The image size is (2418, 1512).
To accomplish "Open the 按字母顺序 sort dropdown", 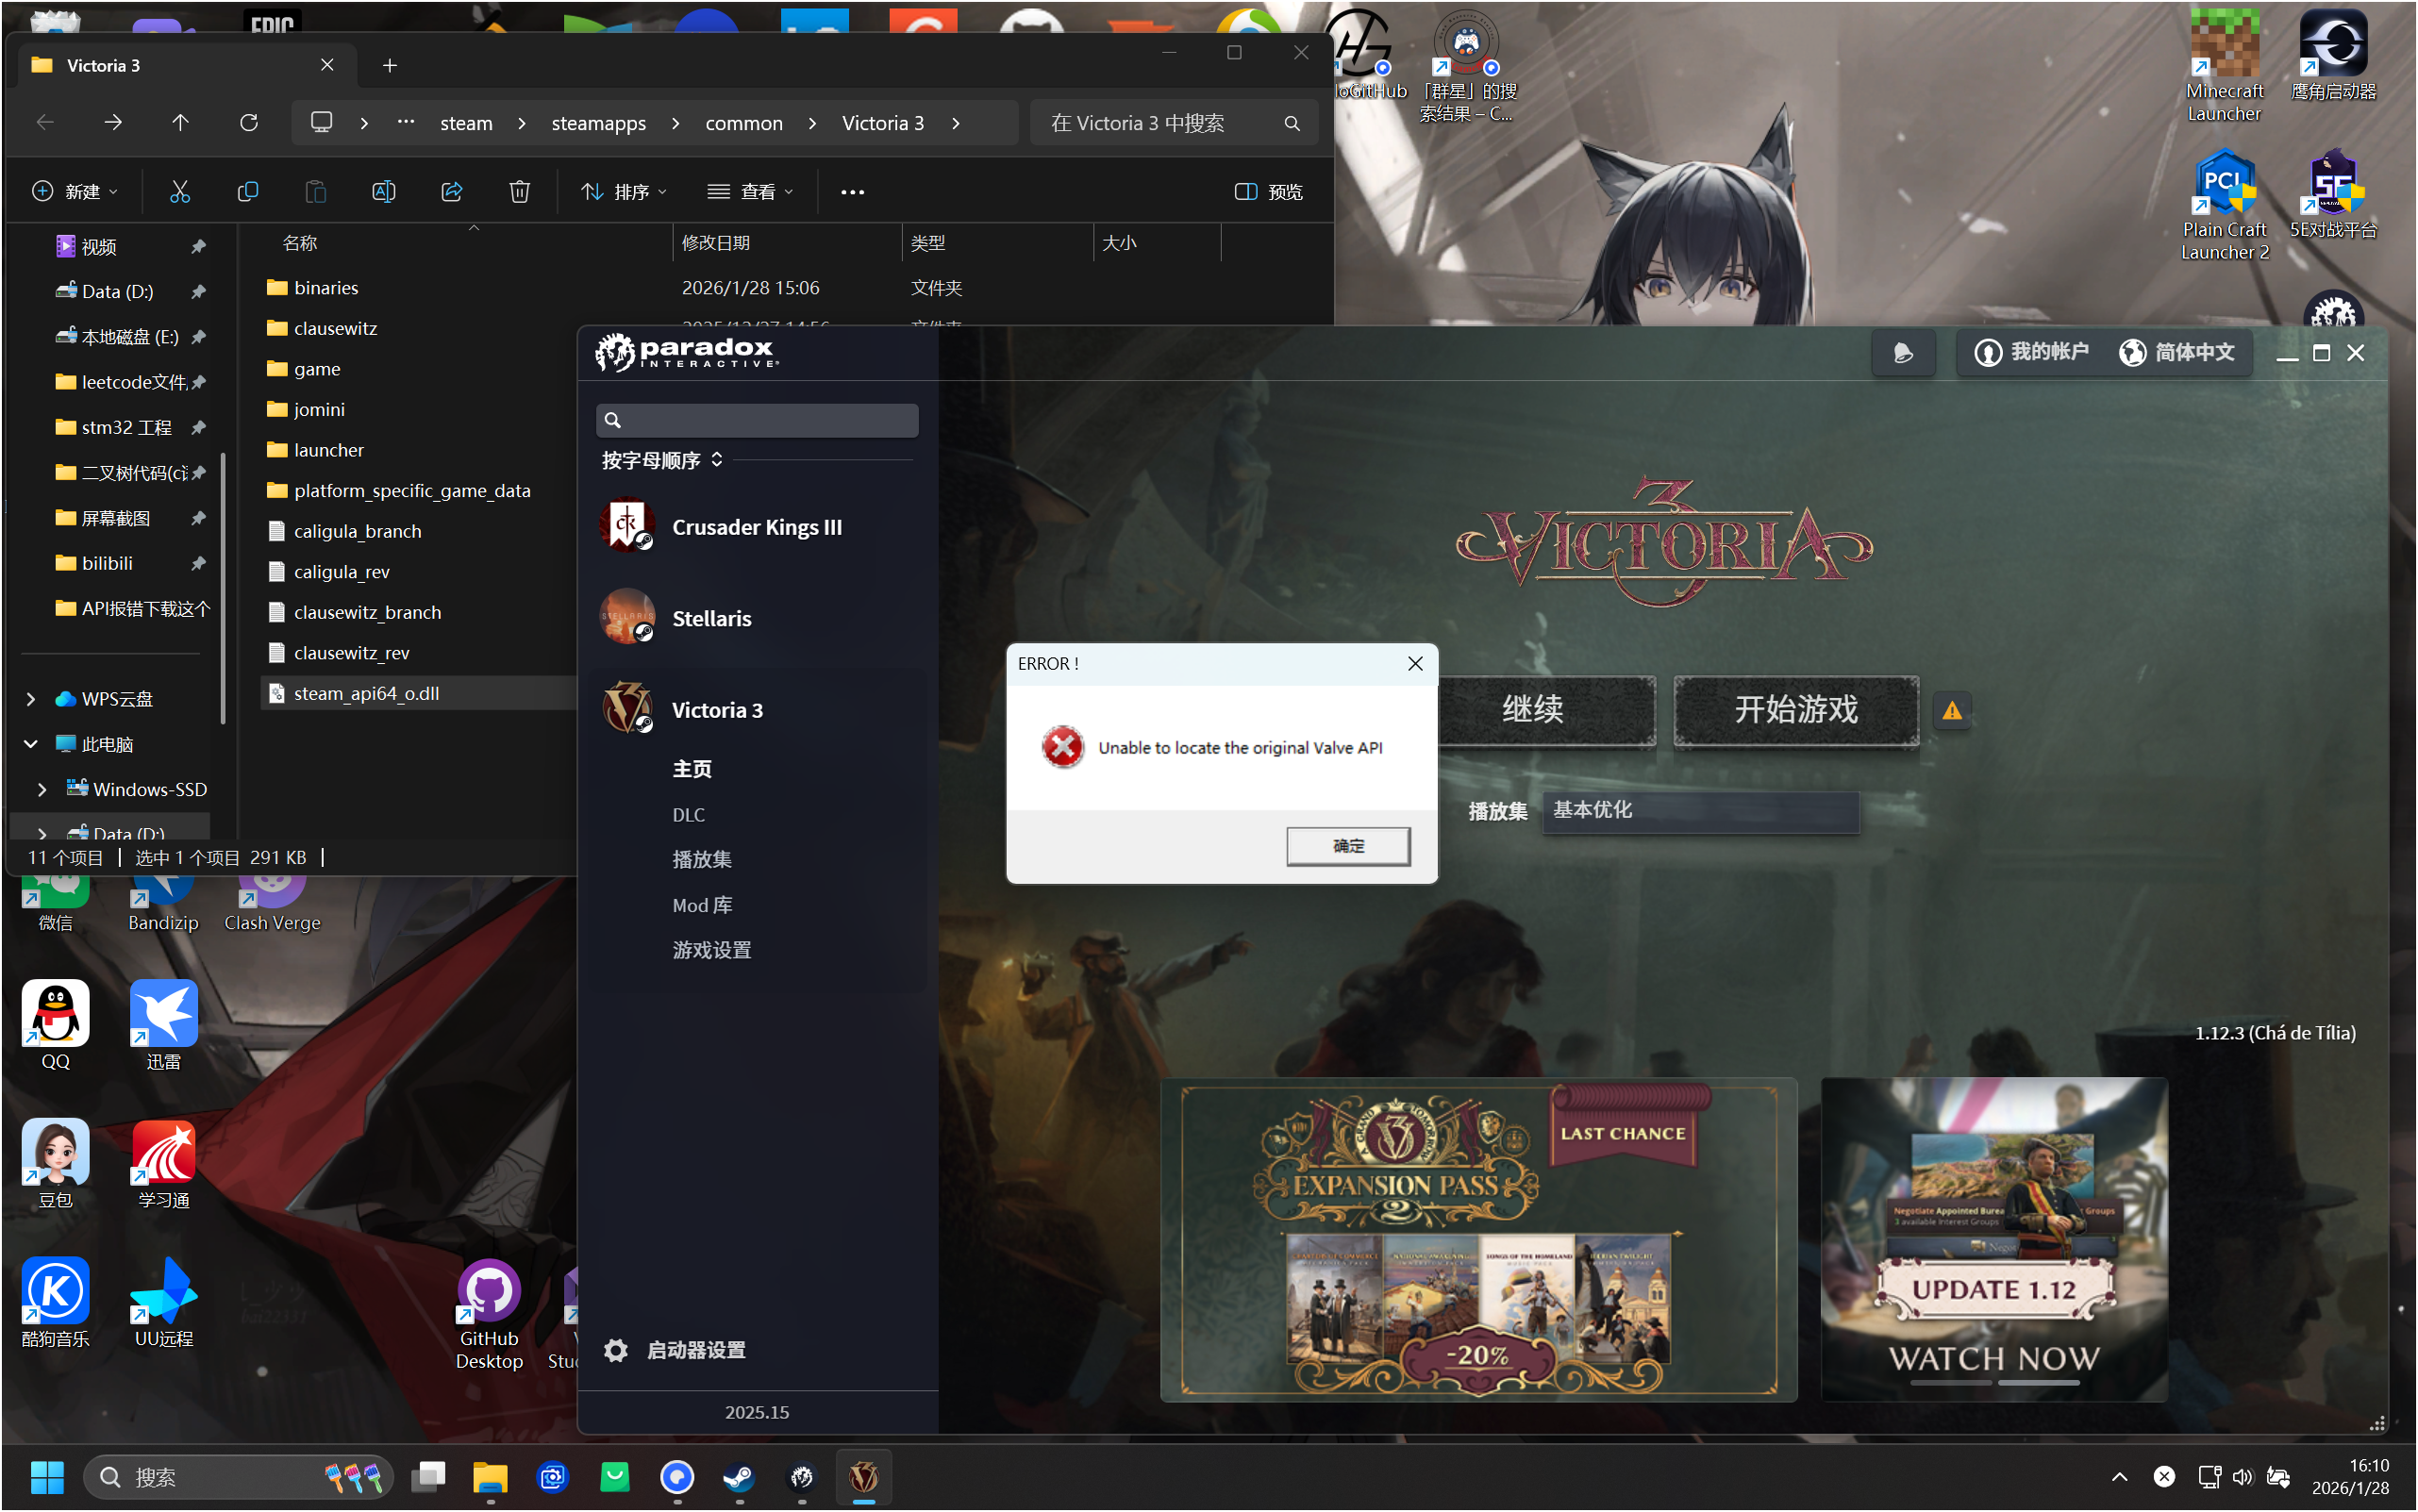I will click(x=662, y=460).
